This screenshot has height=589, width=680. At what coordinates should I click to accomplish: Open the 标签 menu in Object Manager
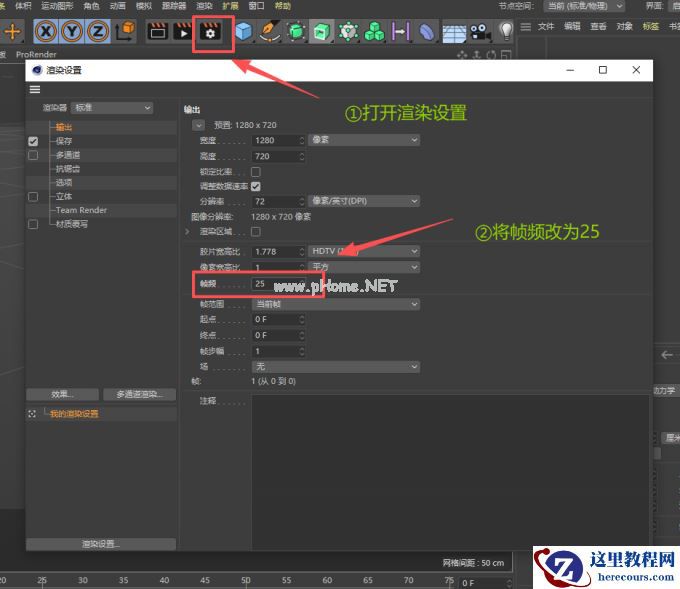coord(651,26)
